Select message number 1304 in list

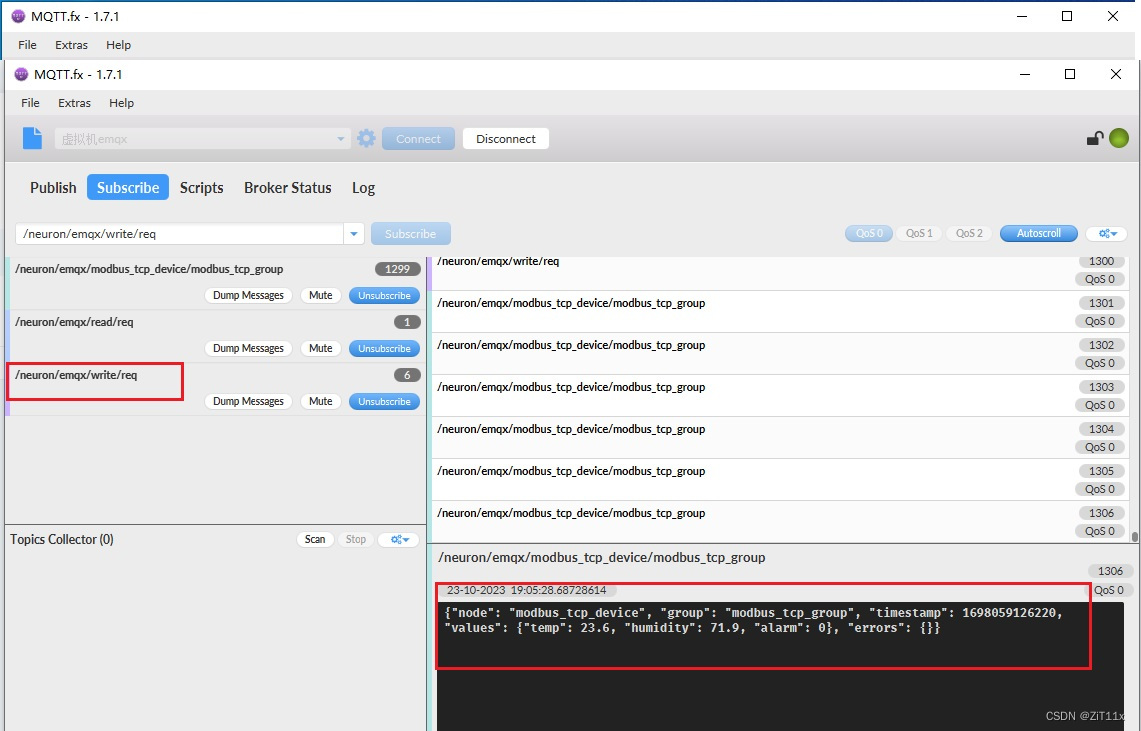pos(780,439)
